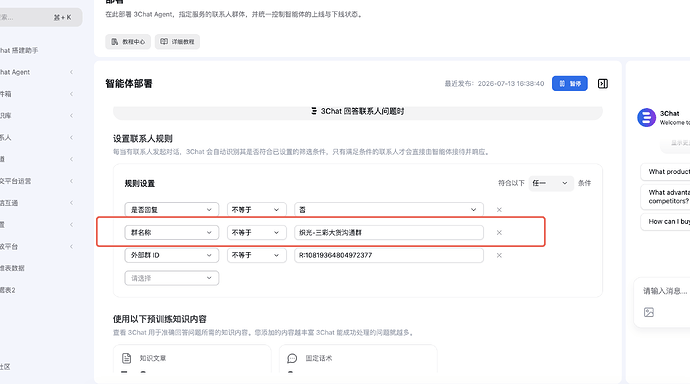This screenshot has width=690, height=384.
Task: Select the 'What advantages...competitors?' suggested question
Action: [x=665, y=197]
